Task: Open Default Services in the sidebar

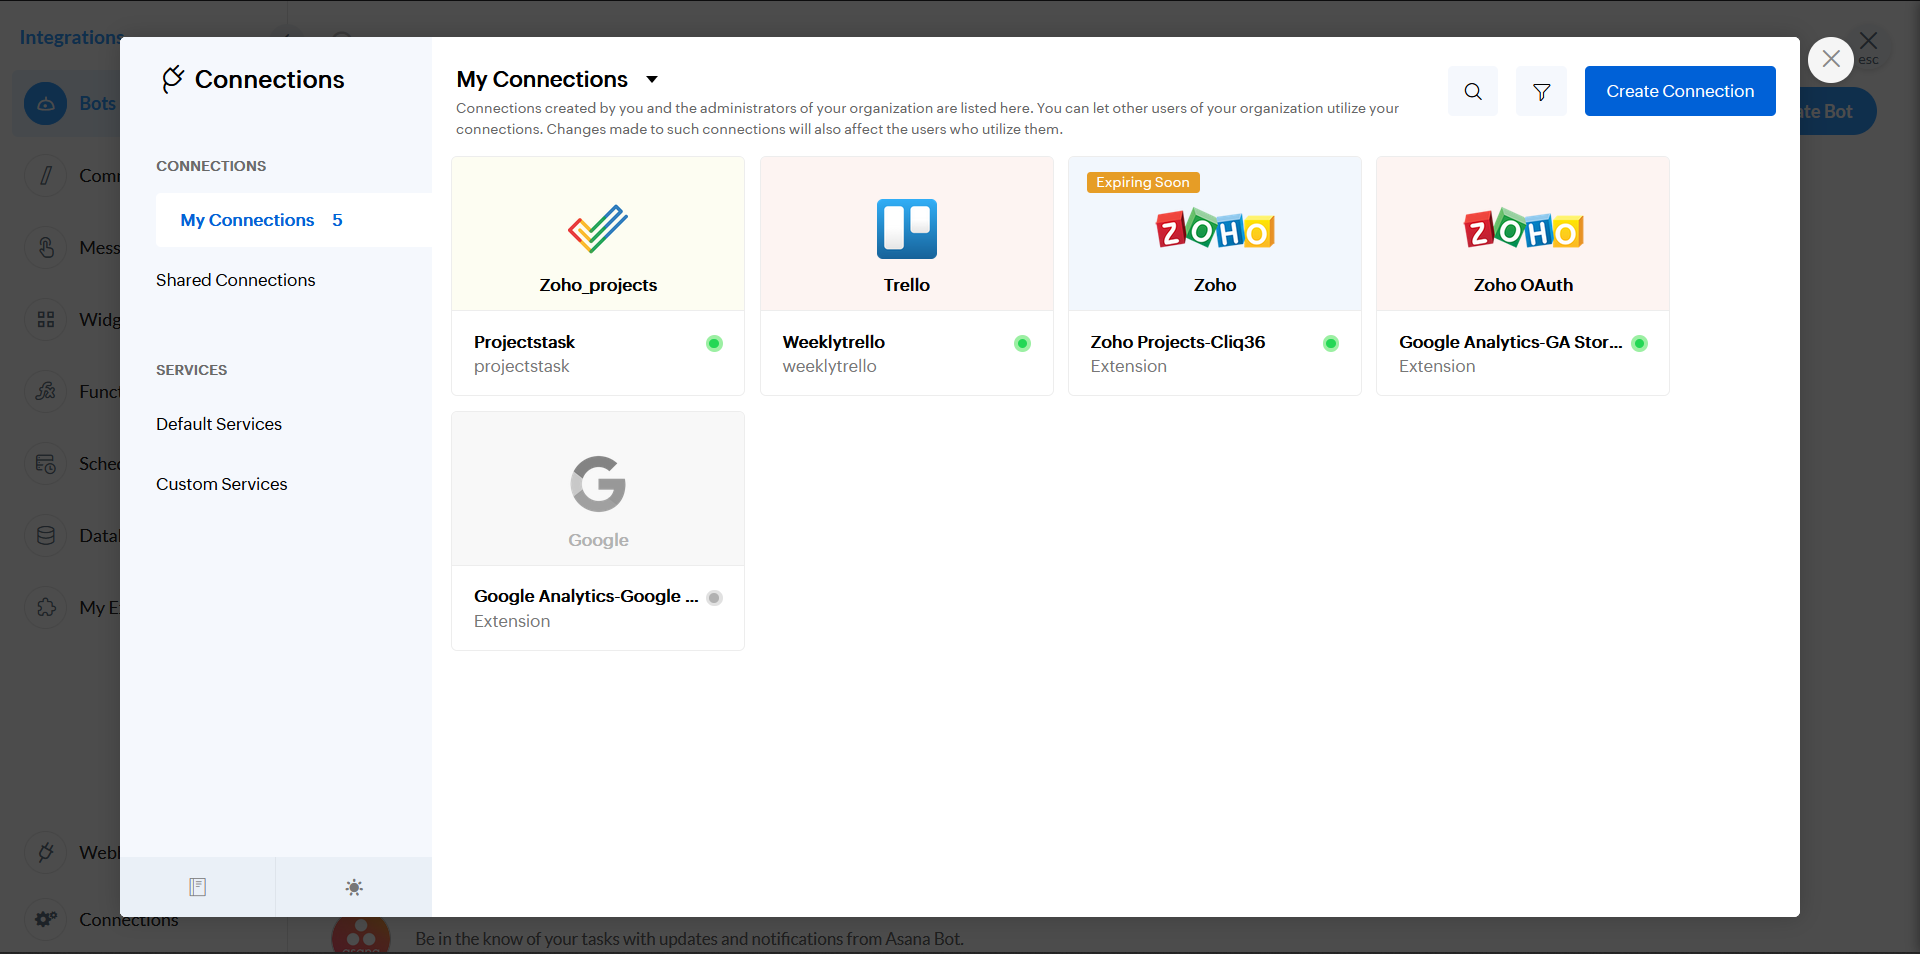Action: coord(219,424)
